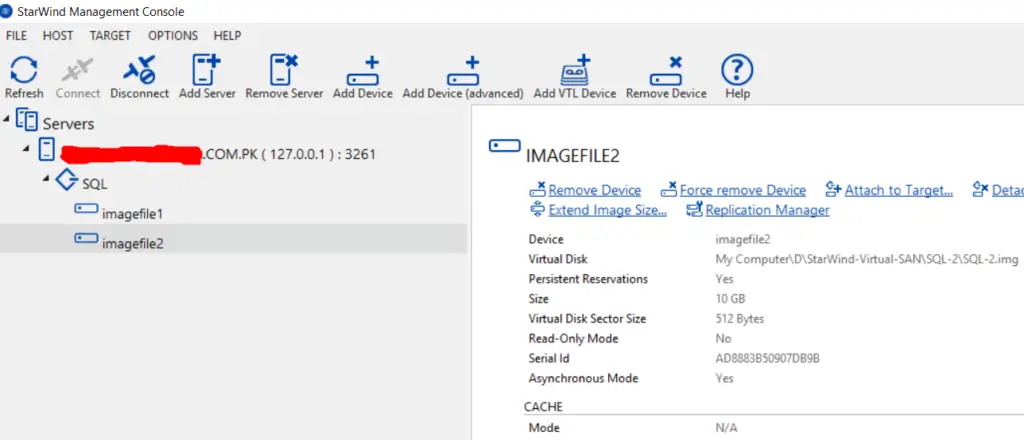
Task: Click the Add Device icon
Action: (362, 70)
